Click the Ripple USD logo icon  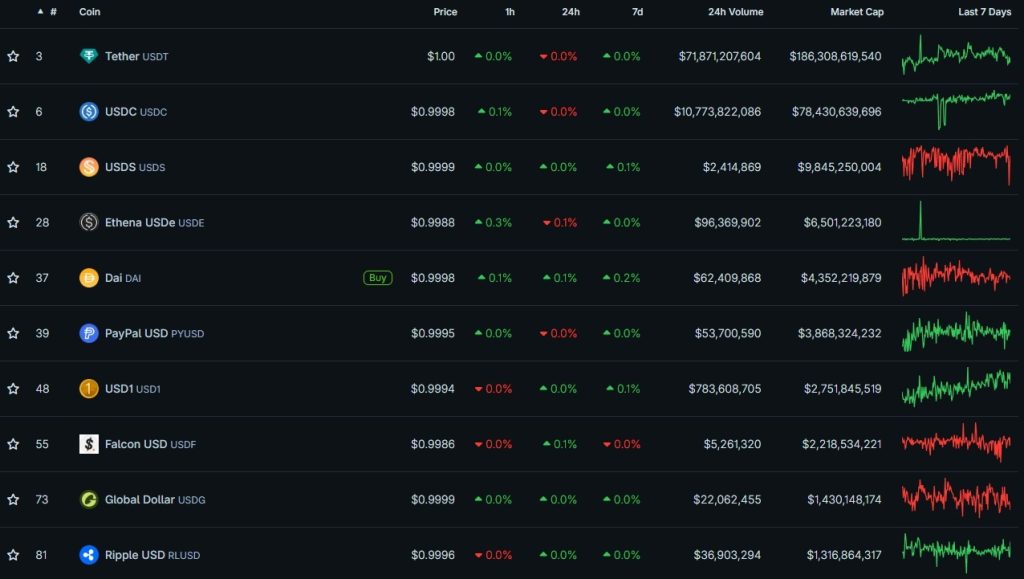89,555
